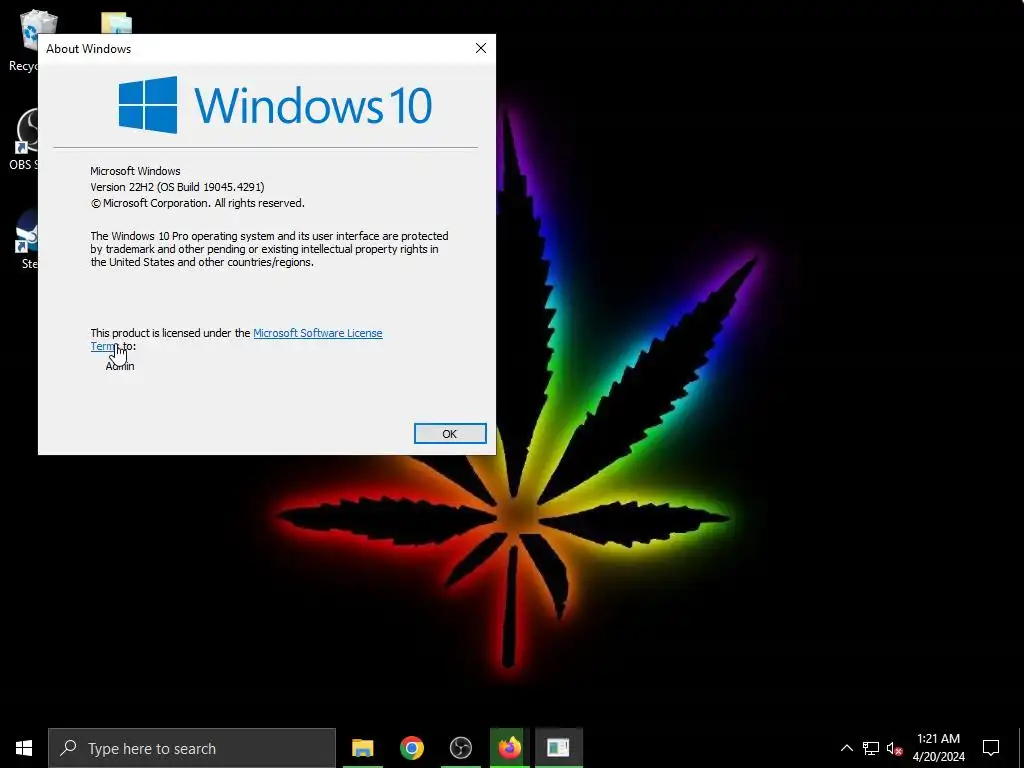Image resolution: width=1024 pixels, height=768 pixels.
Task: Click the licensed user name Admin
Action: click(120, 366)
